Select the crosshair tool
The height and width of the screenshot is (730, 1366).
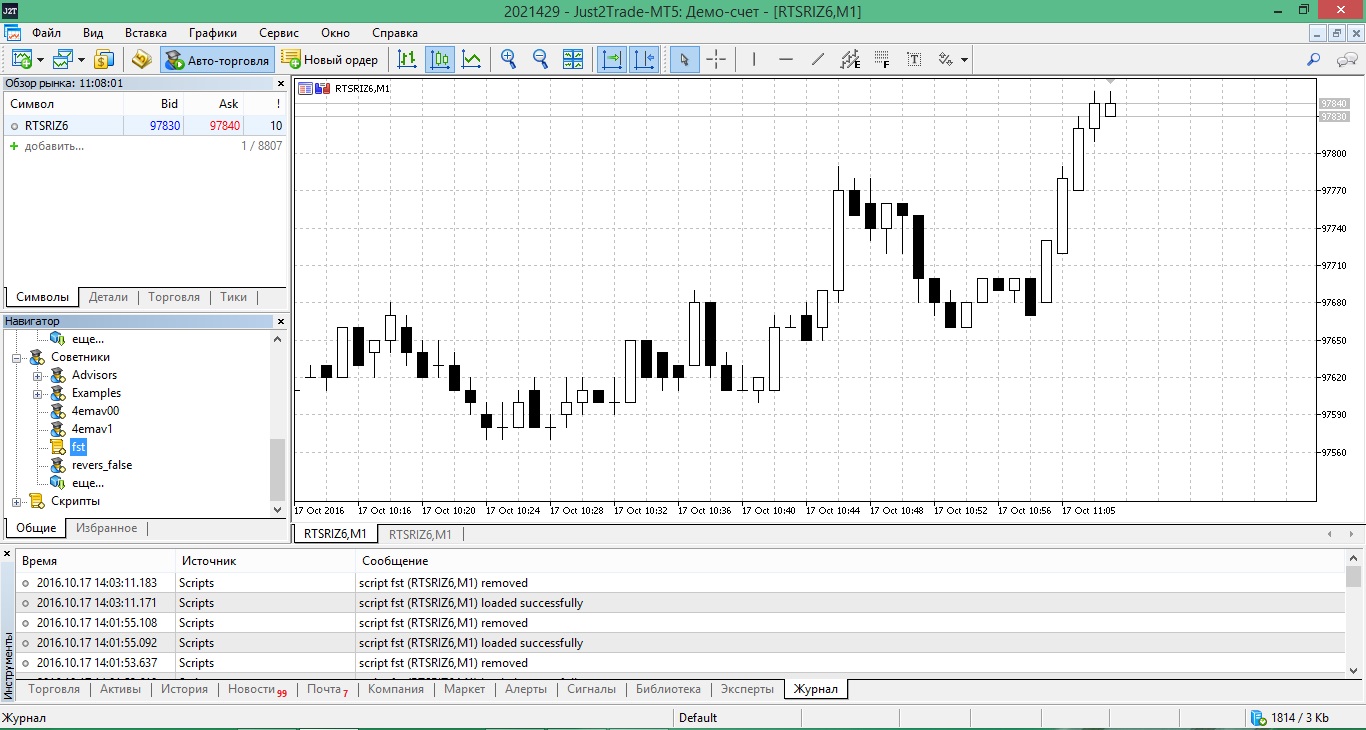point(716,59)
